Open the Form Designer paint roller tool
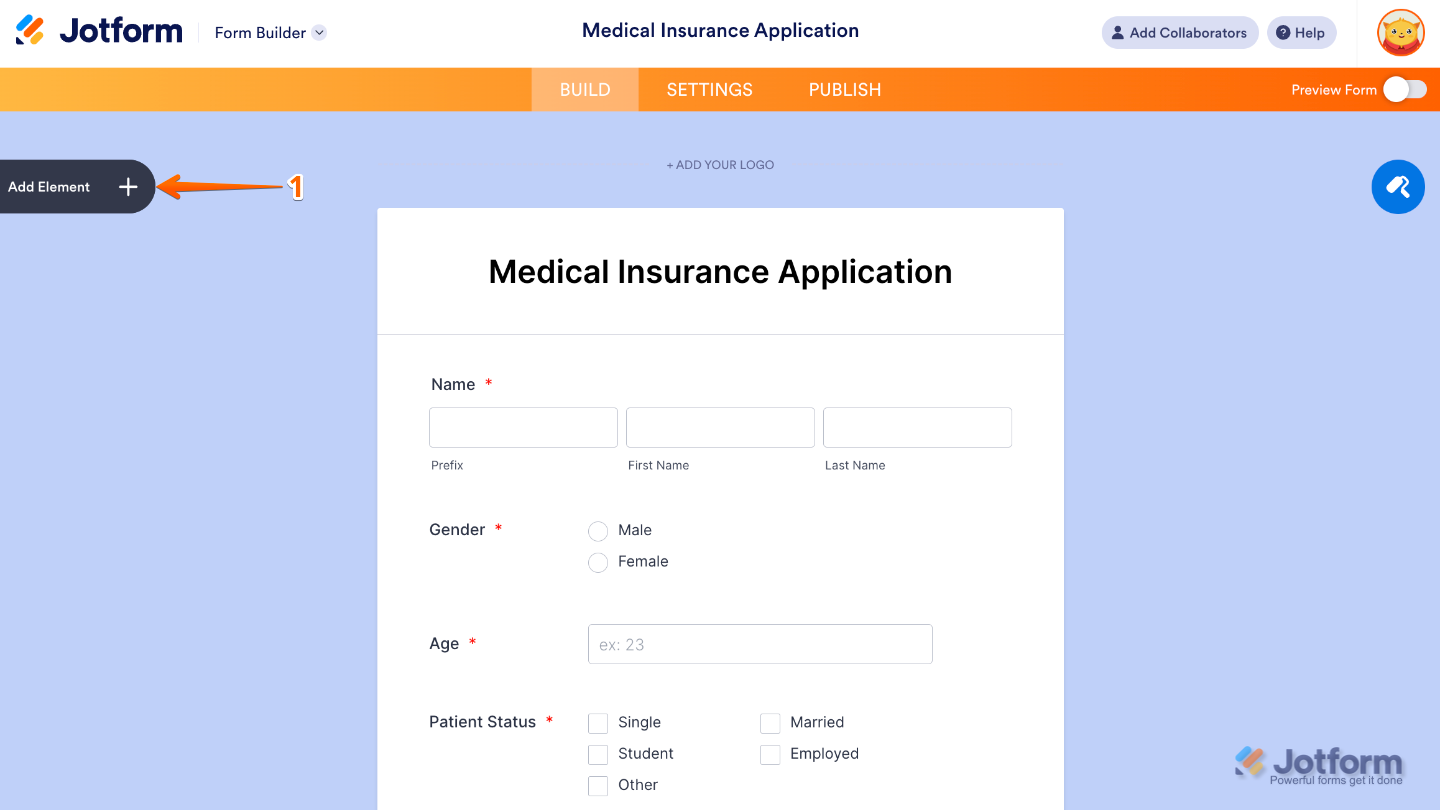Image resolution: width=1440 pixels, height=810 pixels. point(1398,186)
